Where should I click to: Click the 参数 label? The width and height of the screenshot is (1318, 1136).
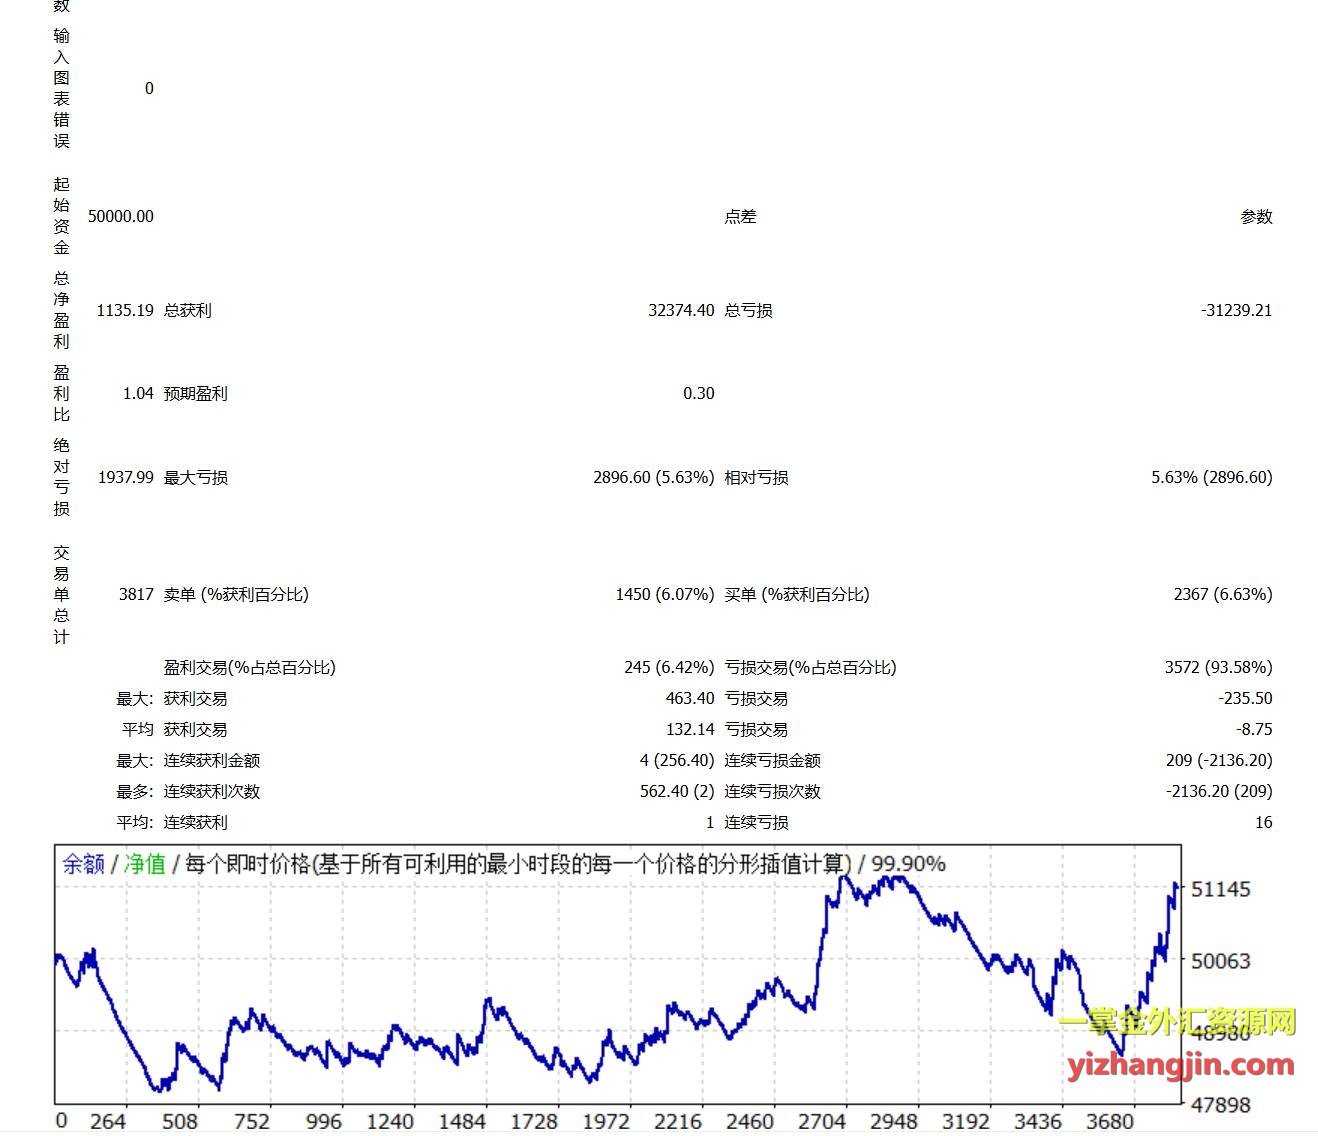tap(1256, 217)
